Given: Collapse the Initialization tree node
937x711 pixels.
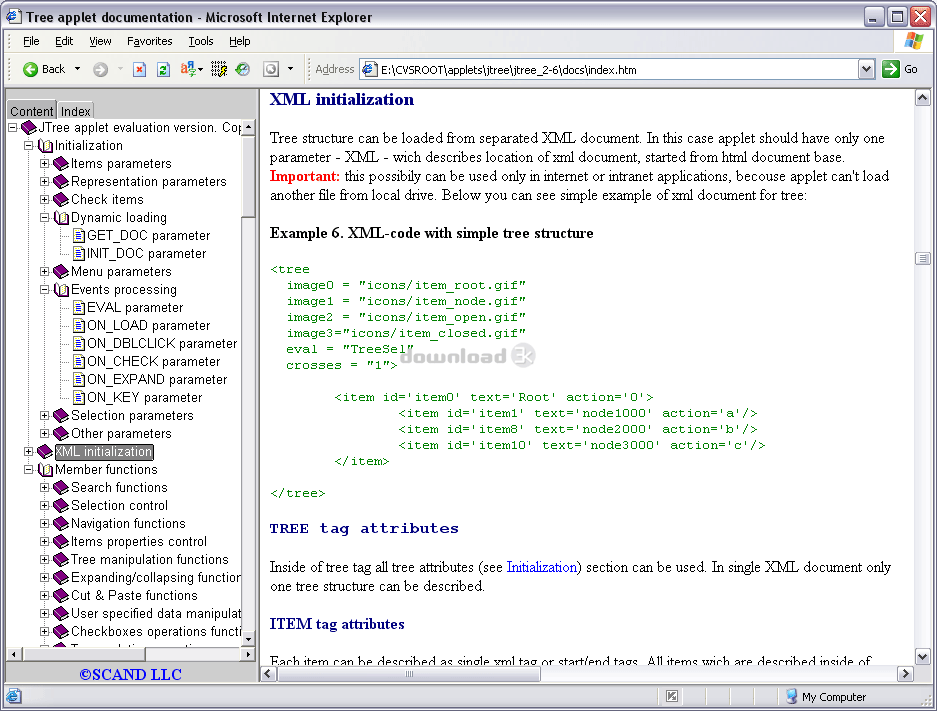Looking at the screenshot, I should click(x=29, y=146).
